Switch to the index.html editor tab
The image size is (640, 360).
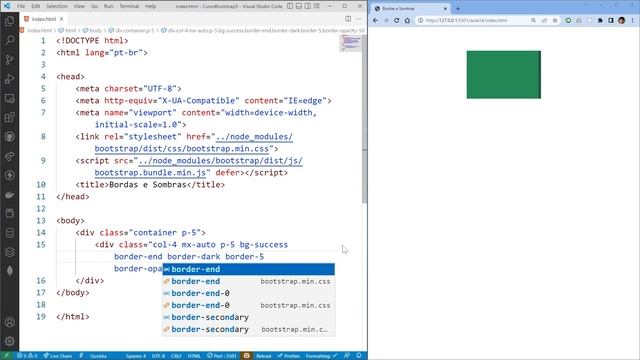[x=43, y=19]
